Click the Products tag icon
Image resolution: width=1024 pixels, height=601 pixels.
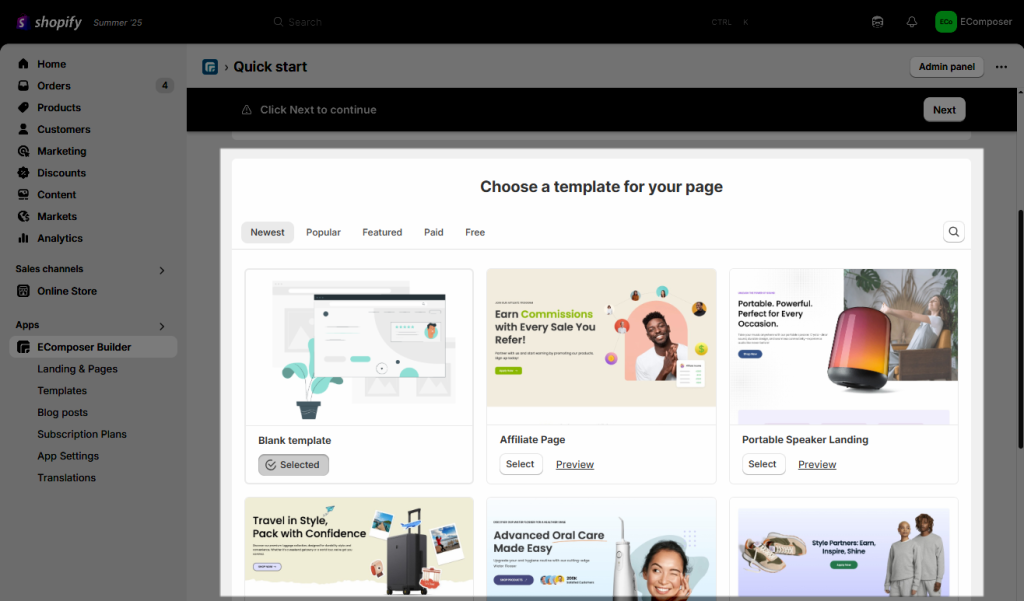coord(24,107)
